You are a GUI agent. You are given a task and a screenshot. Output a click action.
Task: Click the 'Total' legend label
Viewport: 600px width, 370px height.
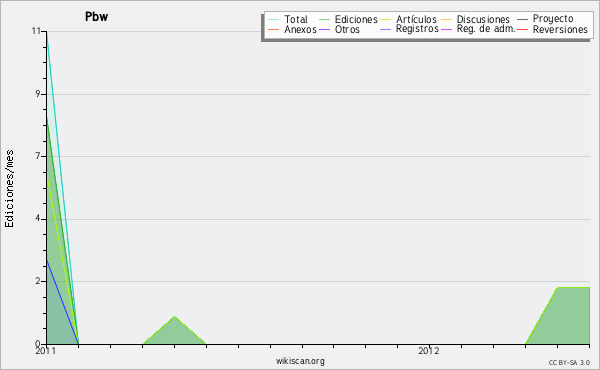[x=296, y=19]
